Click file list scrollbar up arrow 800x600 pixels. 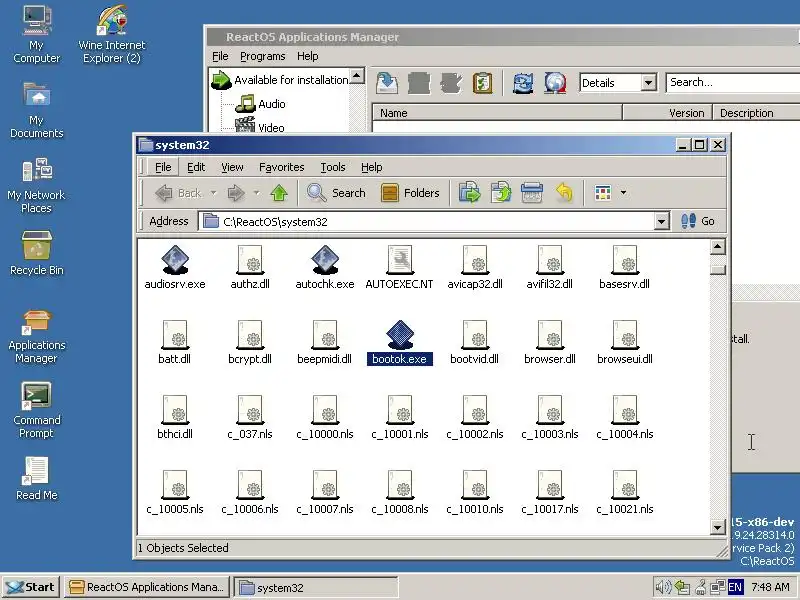coord(717,247)
